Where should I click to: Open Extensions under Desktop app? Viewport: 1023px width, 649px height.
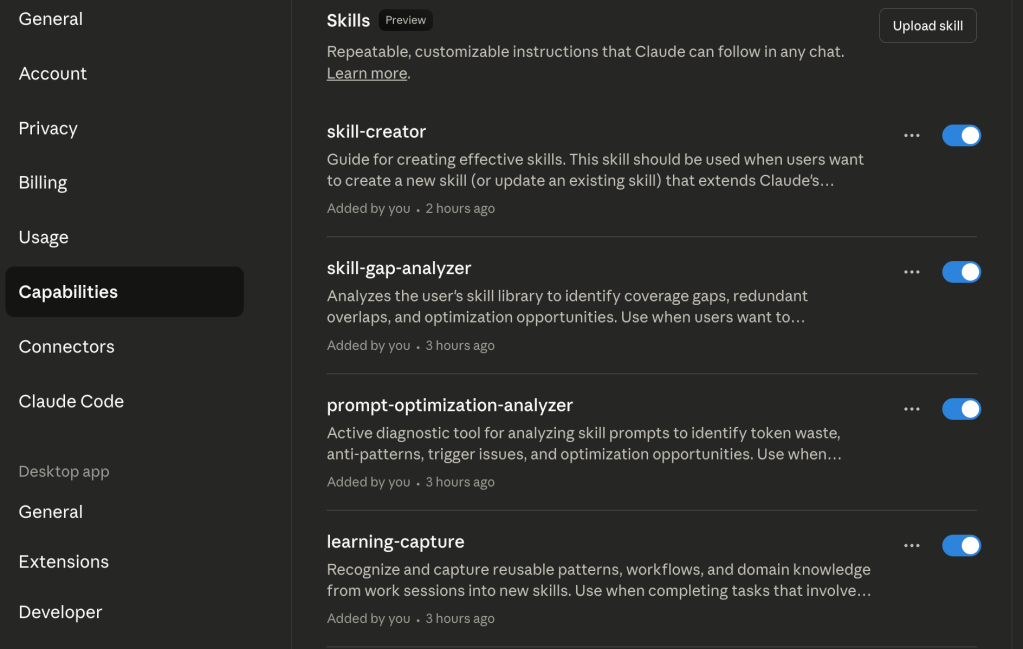coord(64,562)
